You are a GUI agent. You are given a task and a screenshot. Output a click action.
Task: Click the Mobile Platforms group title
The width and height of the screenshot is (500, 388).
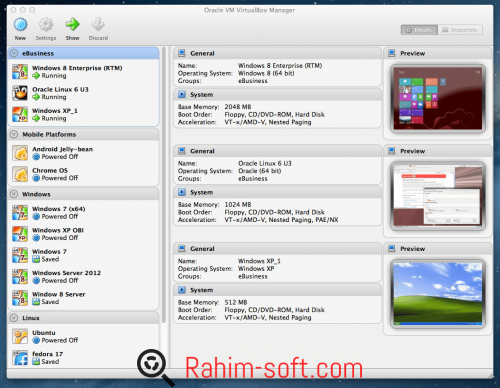click(x=49, y=134)
